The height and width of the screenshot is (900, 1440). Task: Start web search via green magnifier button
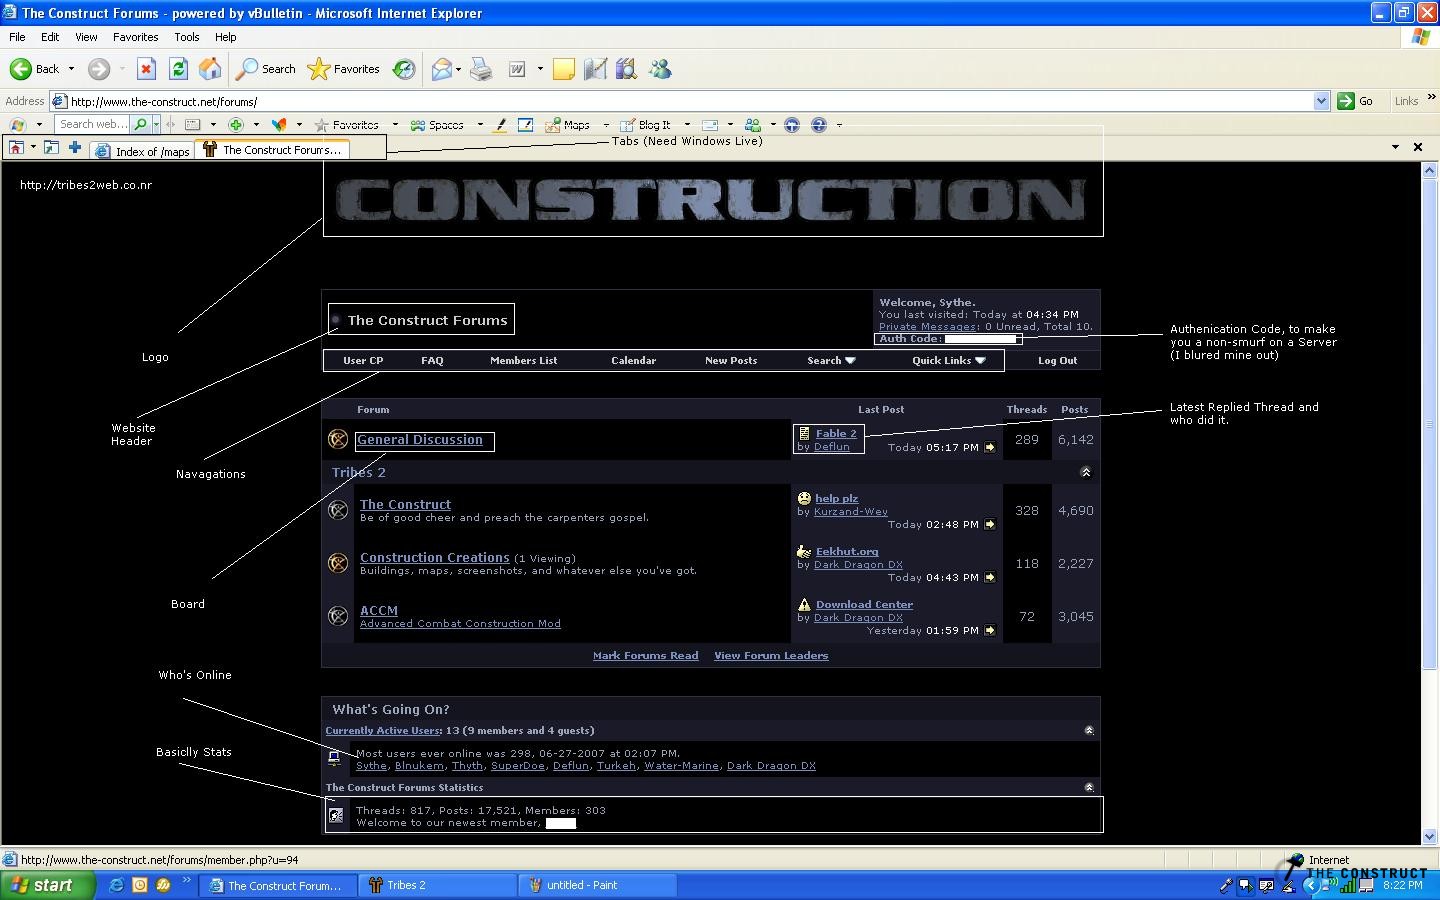pyautogui.click(x=141, y=125)
